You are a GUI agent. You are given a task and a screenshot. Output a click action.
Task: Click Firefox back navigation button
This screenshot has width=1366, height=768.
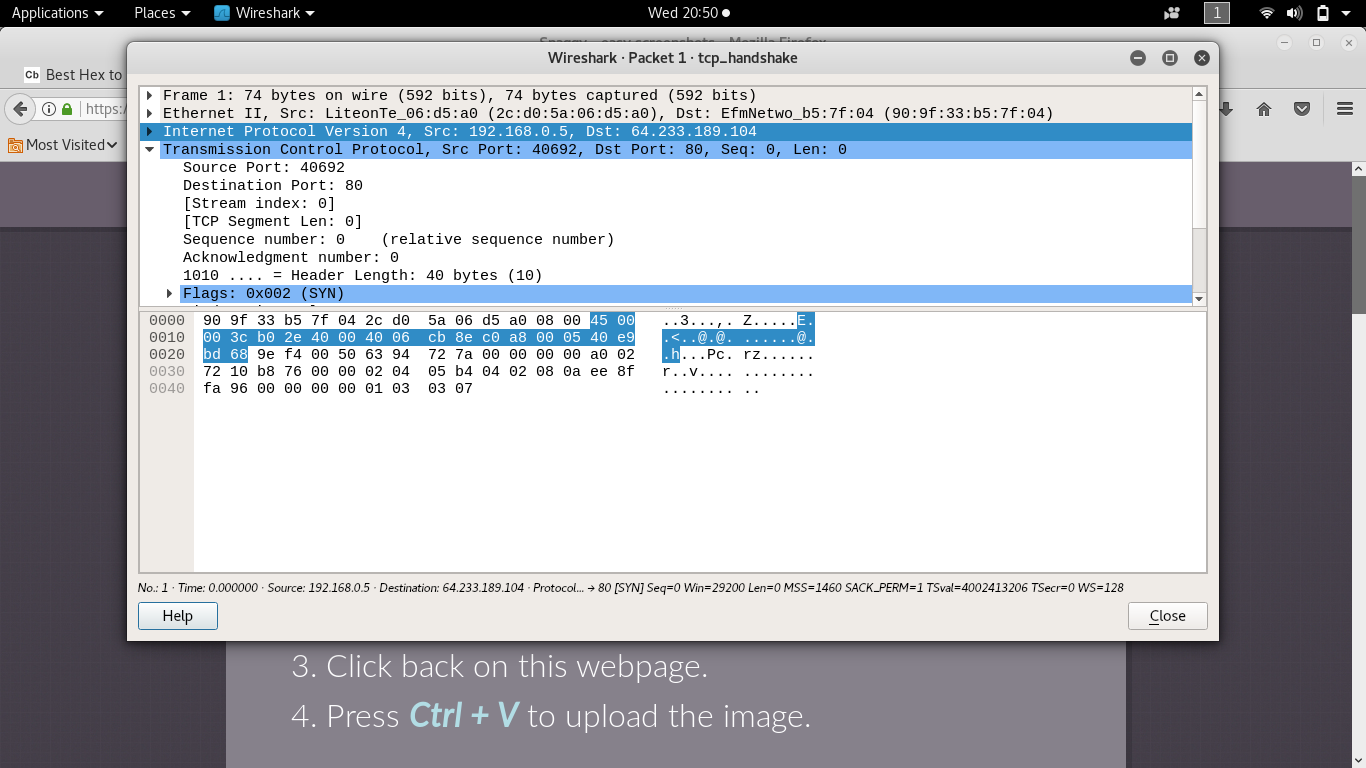[x=19, y=109]
